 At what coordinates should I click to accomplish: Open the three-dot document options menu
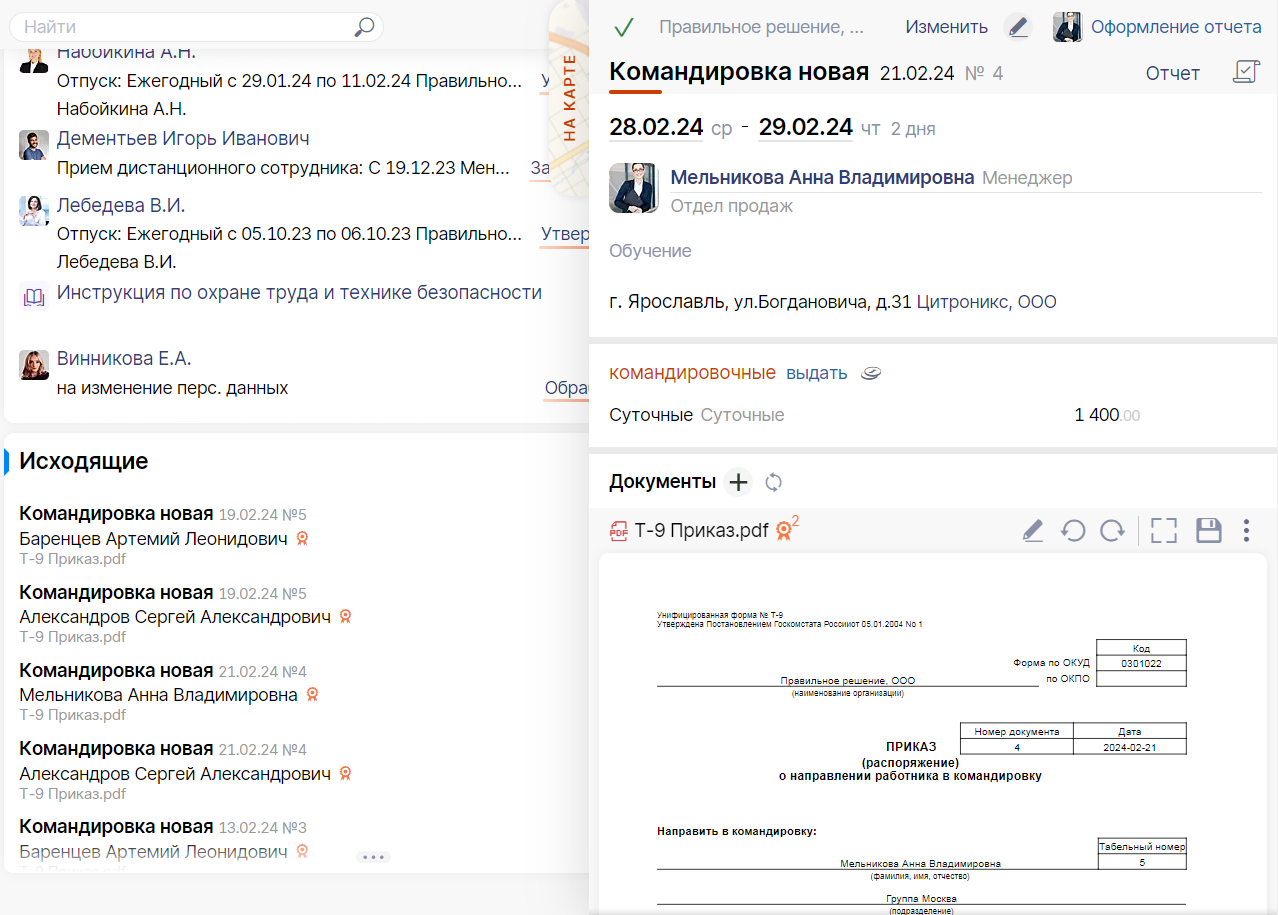coord(1246,531)
